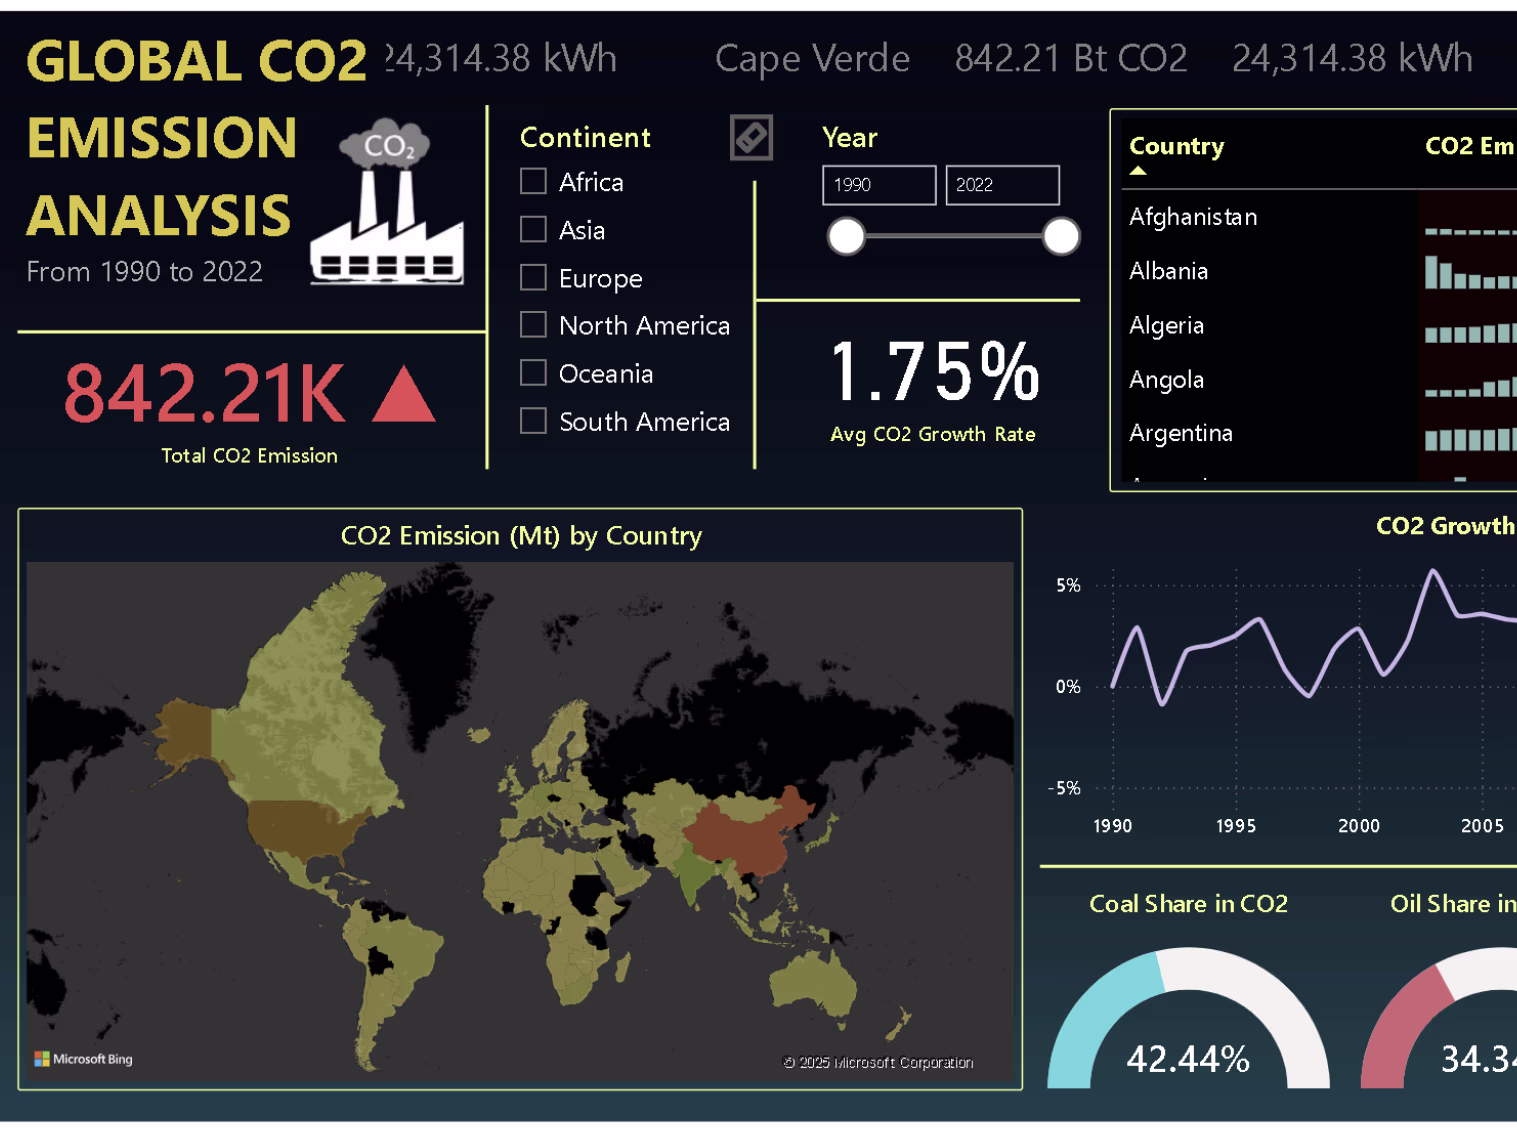1517x1138 pixels.
Task: Clear continent selections with the eraser icon
Action: tap(751, 137)
